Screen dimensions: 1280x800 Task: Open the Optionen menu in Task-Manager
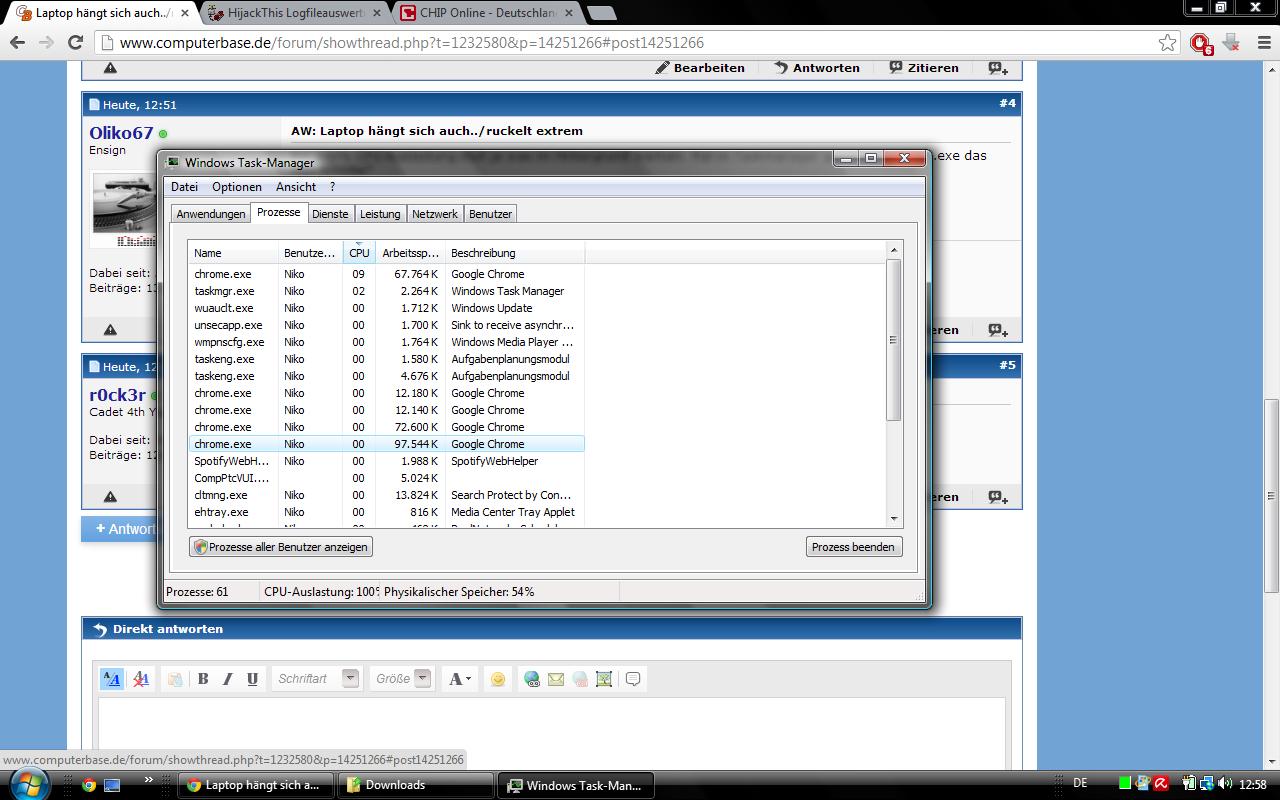tap(237, 187)
